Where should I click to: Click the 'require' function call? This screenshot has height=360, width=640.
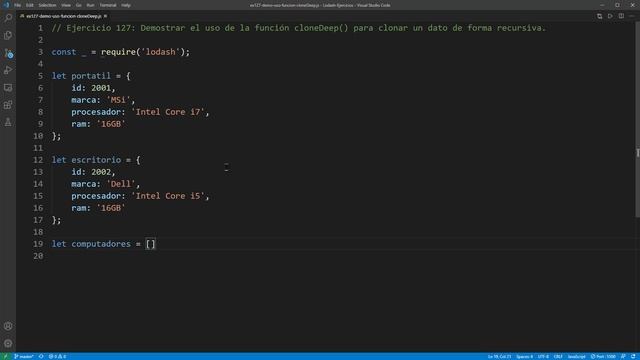[x=118, y=52]
